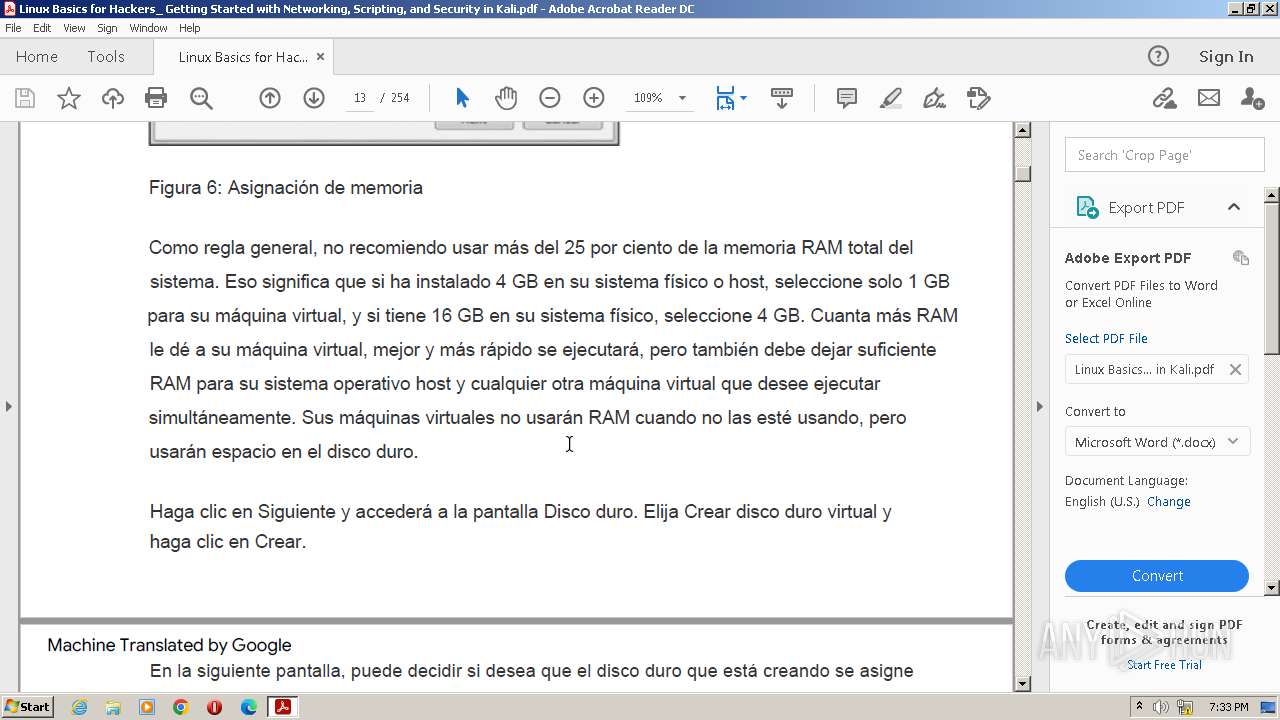1280x720 pixels.
Task: Collapse the Export PDF panel chevron
Action: [x=1234, y=207]
